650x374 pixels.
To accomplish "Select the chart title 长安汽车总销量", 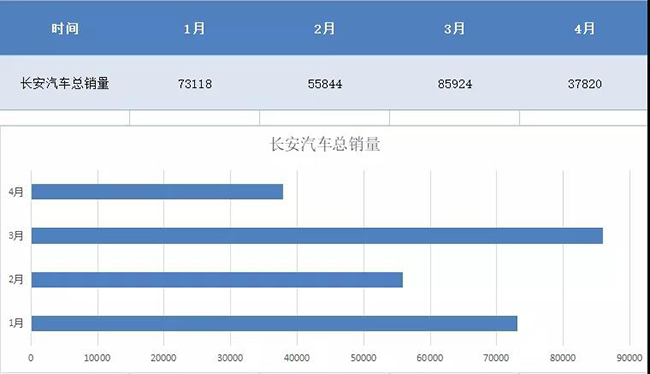I will click(325, 144).
